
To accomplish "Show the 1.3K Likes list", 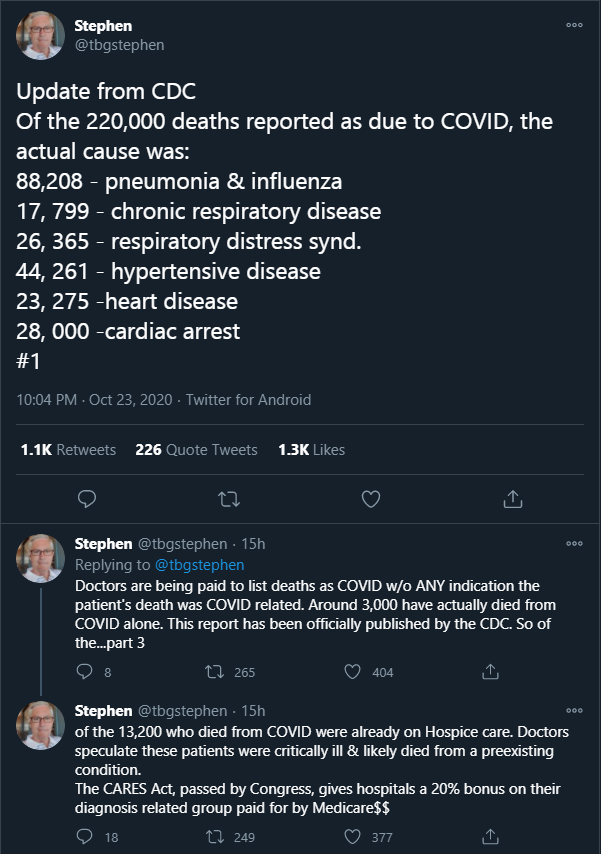I will coord(311,450).
